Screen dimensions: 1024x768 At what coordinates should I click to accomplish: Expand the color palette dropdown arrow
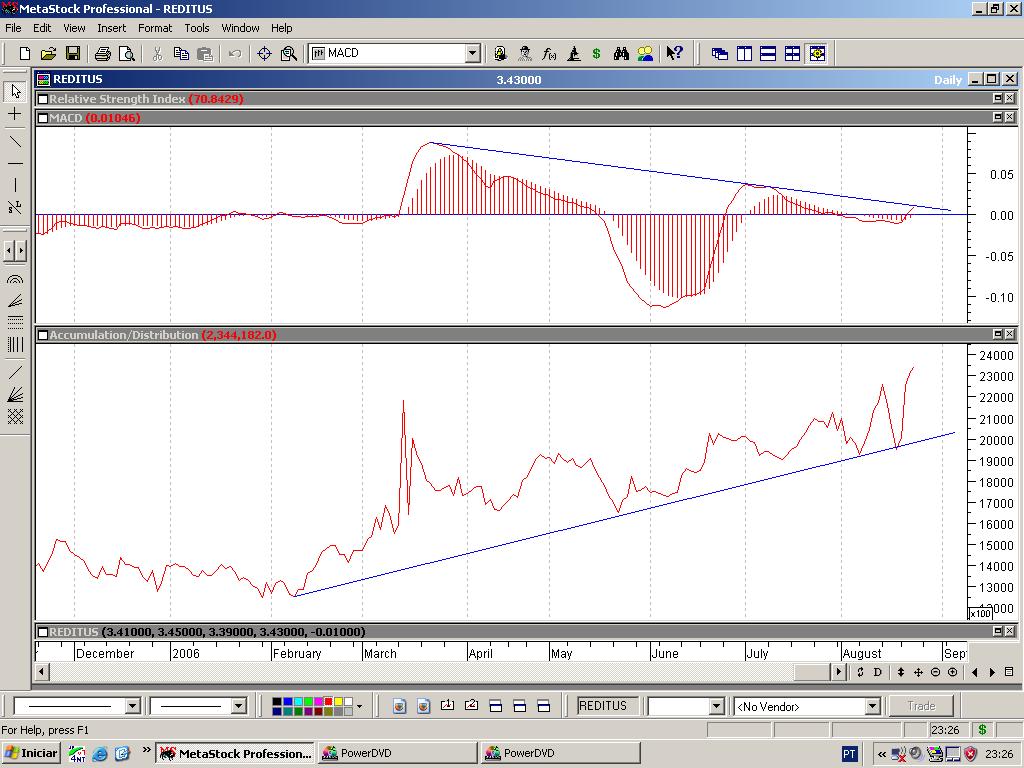click(x=359, y=706)
